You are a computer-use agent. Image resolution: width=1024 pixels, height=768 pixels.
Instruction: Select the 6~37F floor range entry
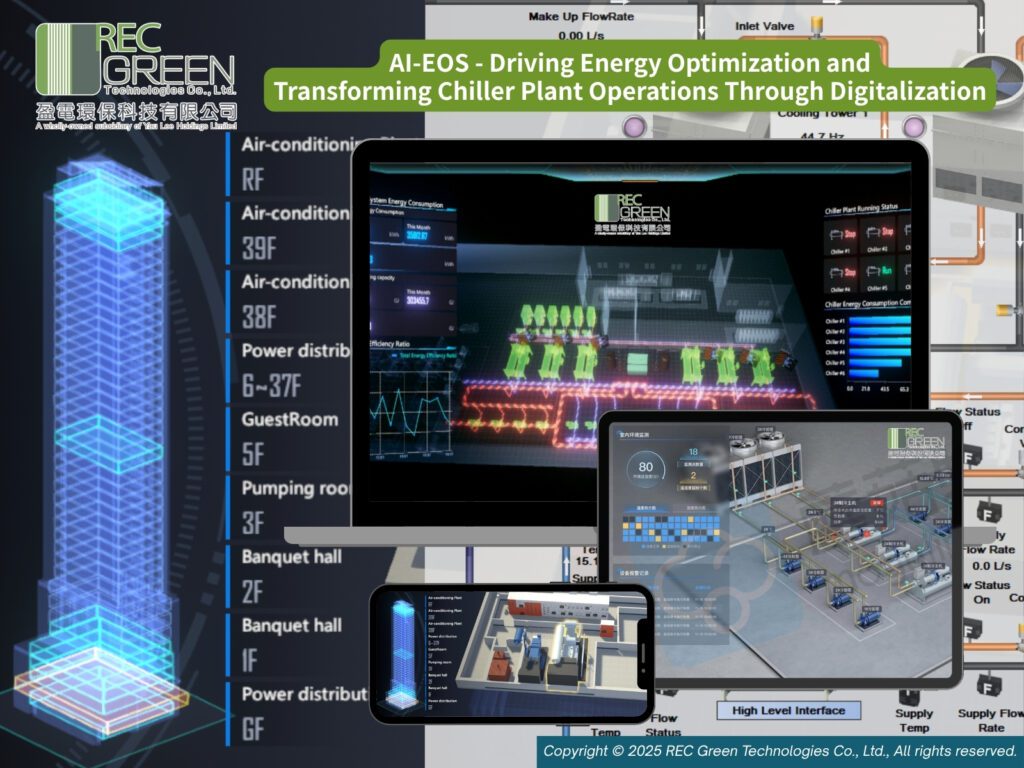pyautogui.click(x=271, y=386)
